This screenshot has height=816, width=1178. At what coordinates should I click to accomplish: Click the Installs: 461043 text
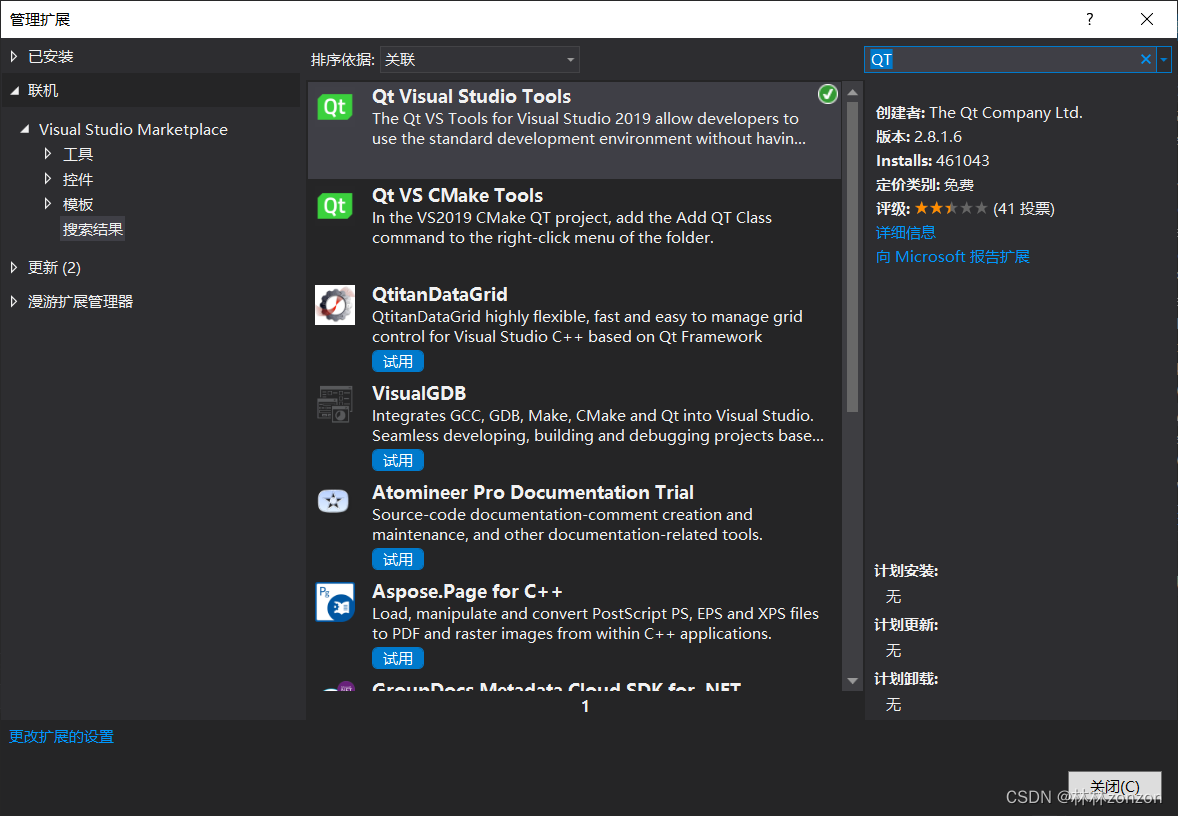click(932, 161)
